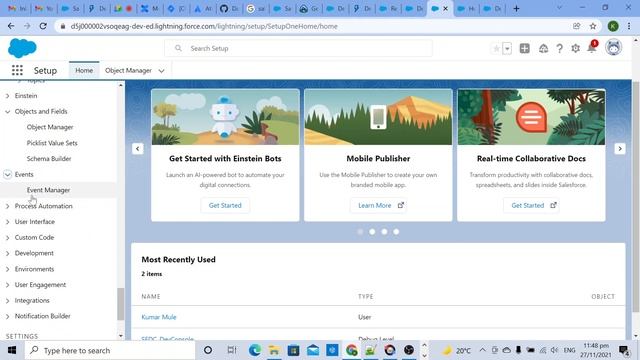This screenshot has height=360, width=640.
Task: Bookmark this page with star icon
Action: coord(593,26)
